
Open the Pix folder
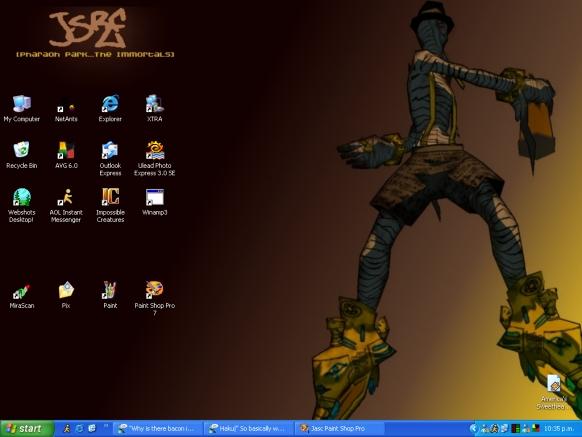66,296
